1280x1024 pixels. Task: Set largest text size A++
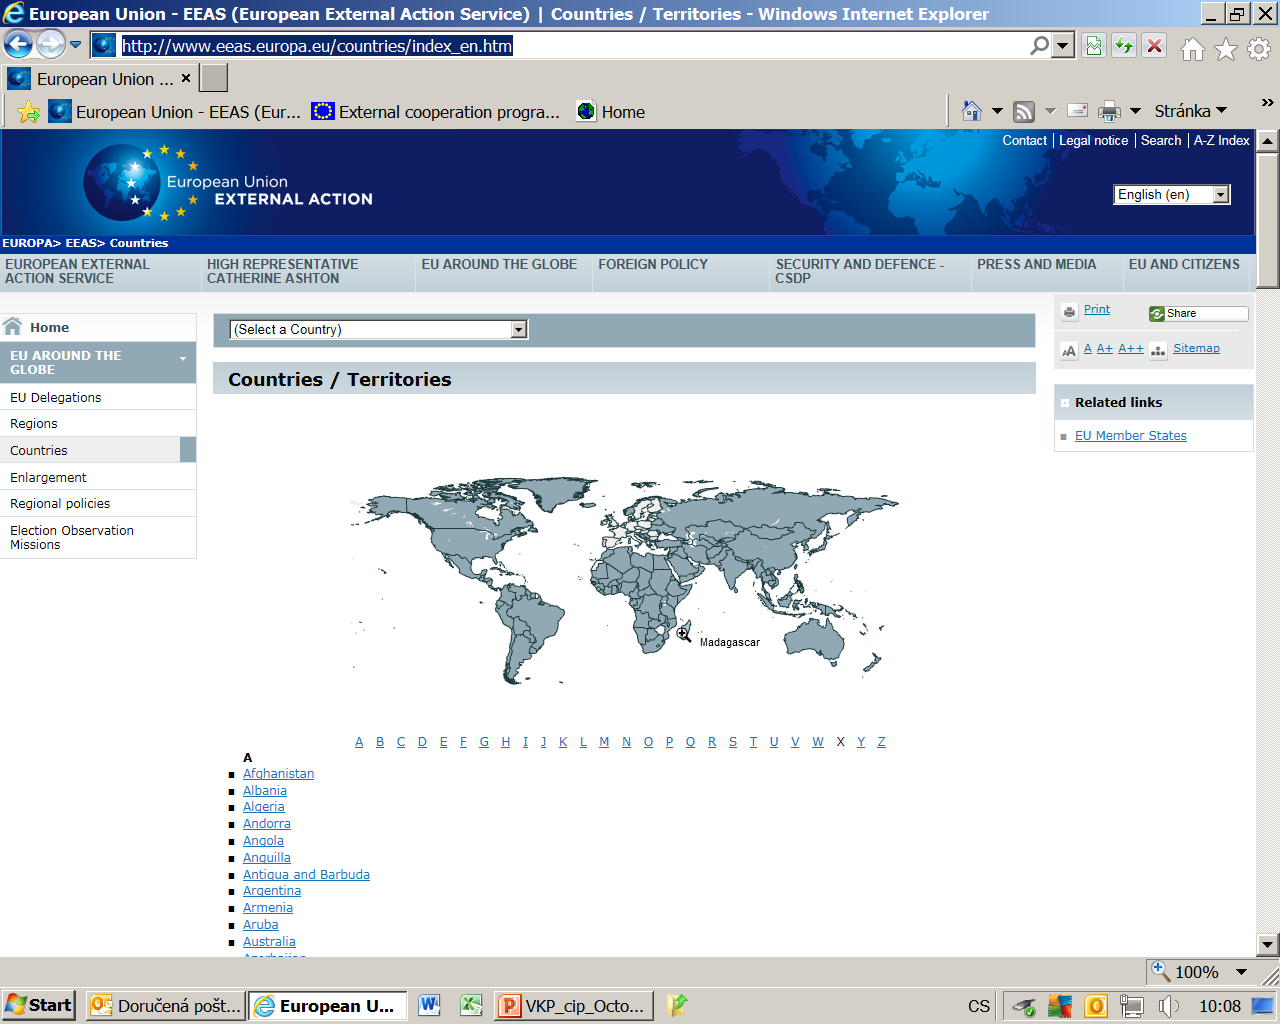coord(1131,348)
